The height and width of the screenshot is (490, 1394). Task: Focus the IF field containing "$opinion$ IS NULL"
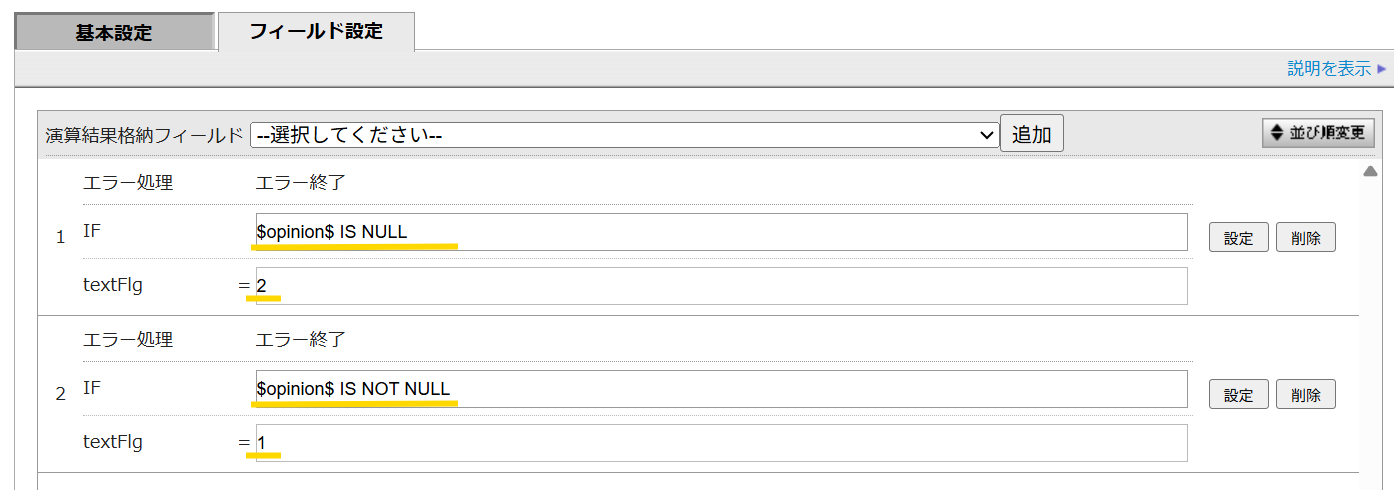click(x=721, y=232)
